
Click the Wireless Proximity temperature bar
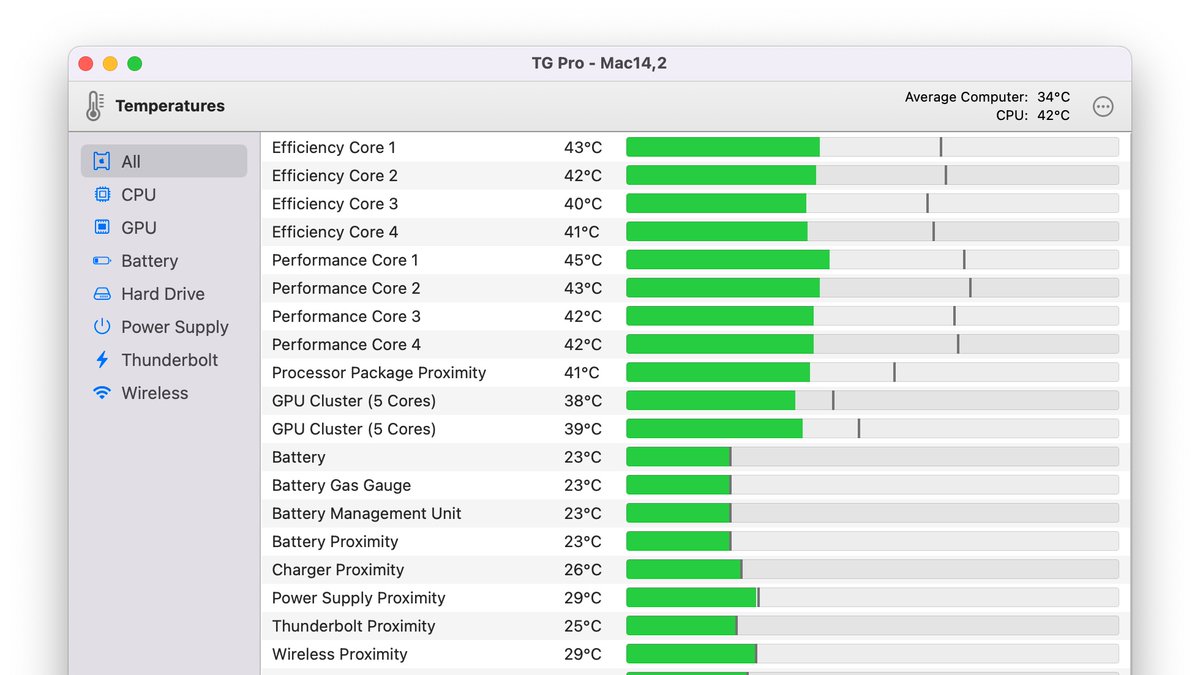[x=872, y=653]
